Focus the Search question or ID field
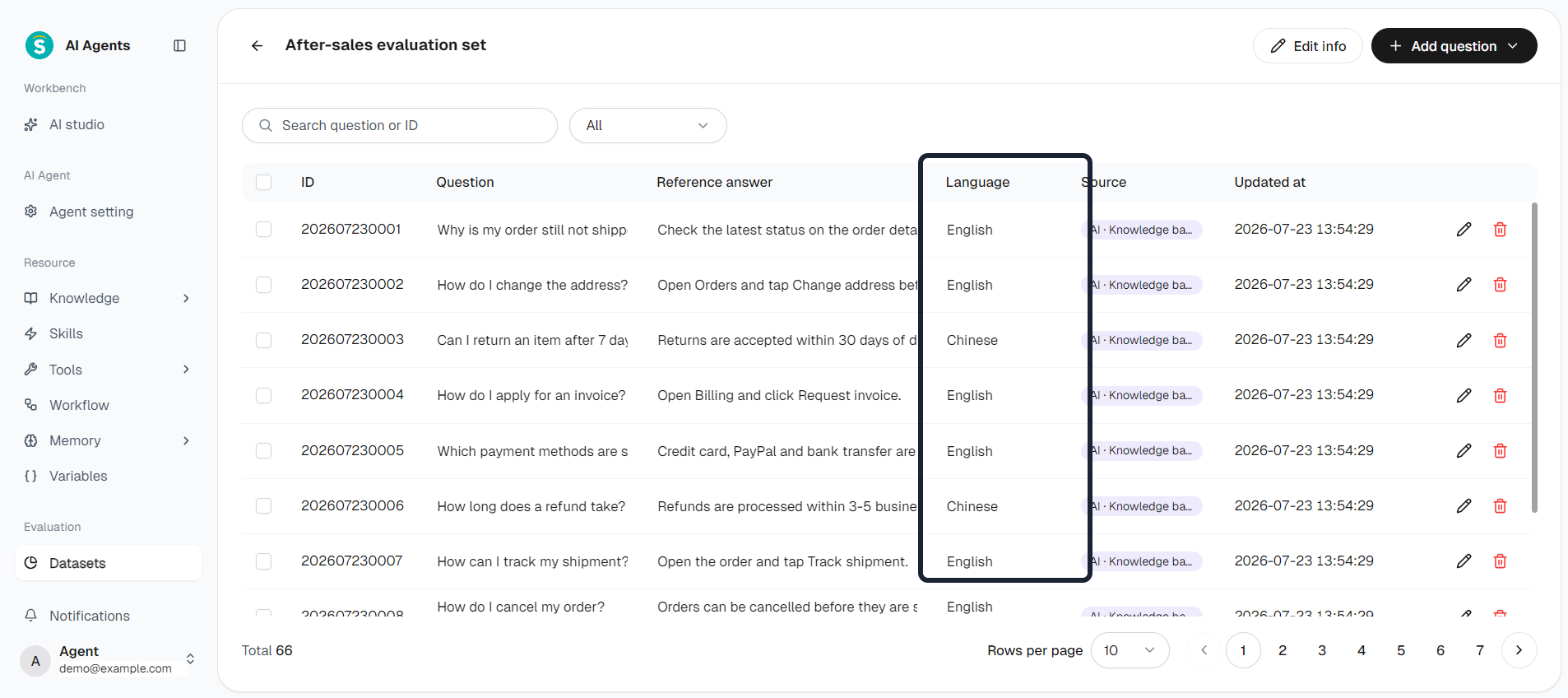 tap(400, 126)
